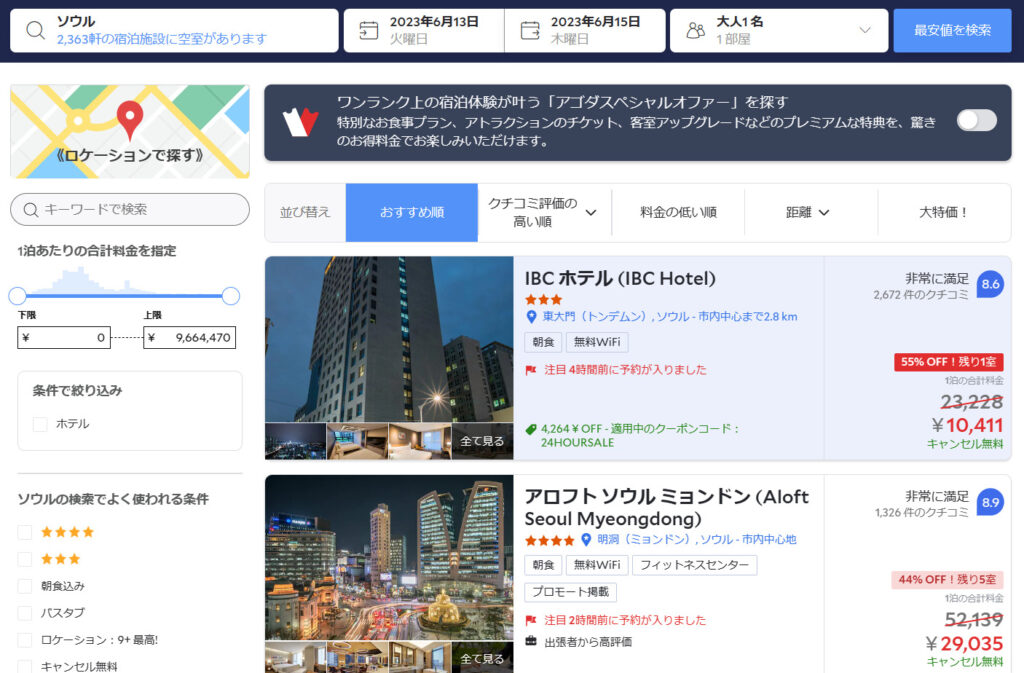Click the ソウル destination search field
1024x673 pixels.
tap(174, 30)
